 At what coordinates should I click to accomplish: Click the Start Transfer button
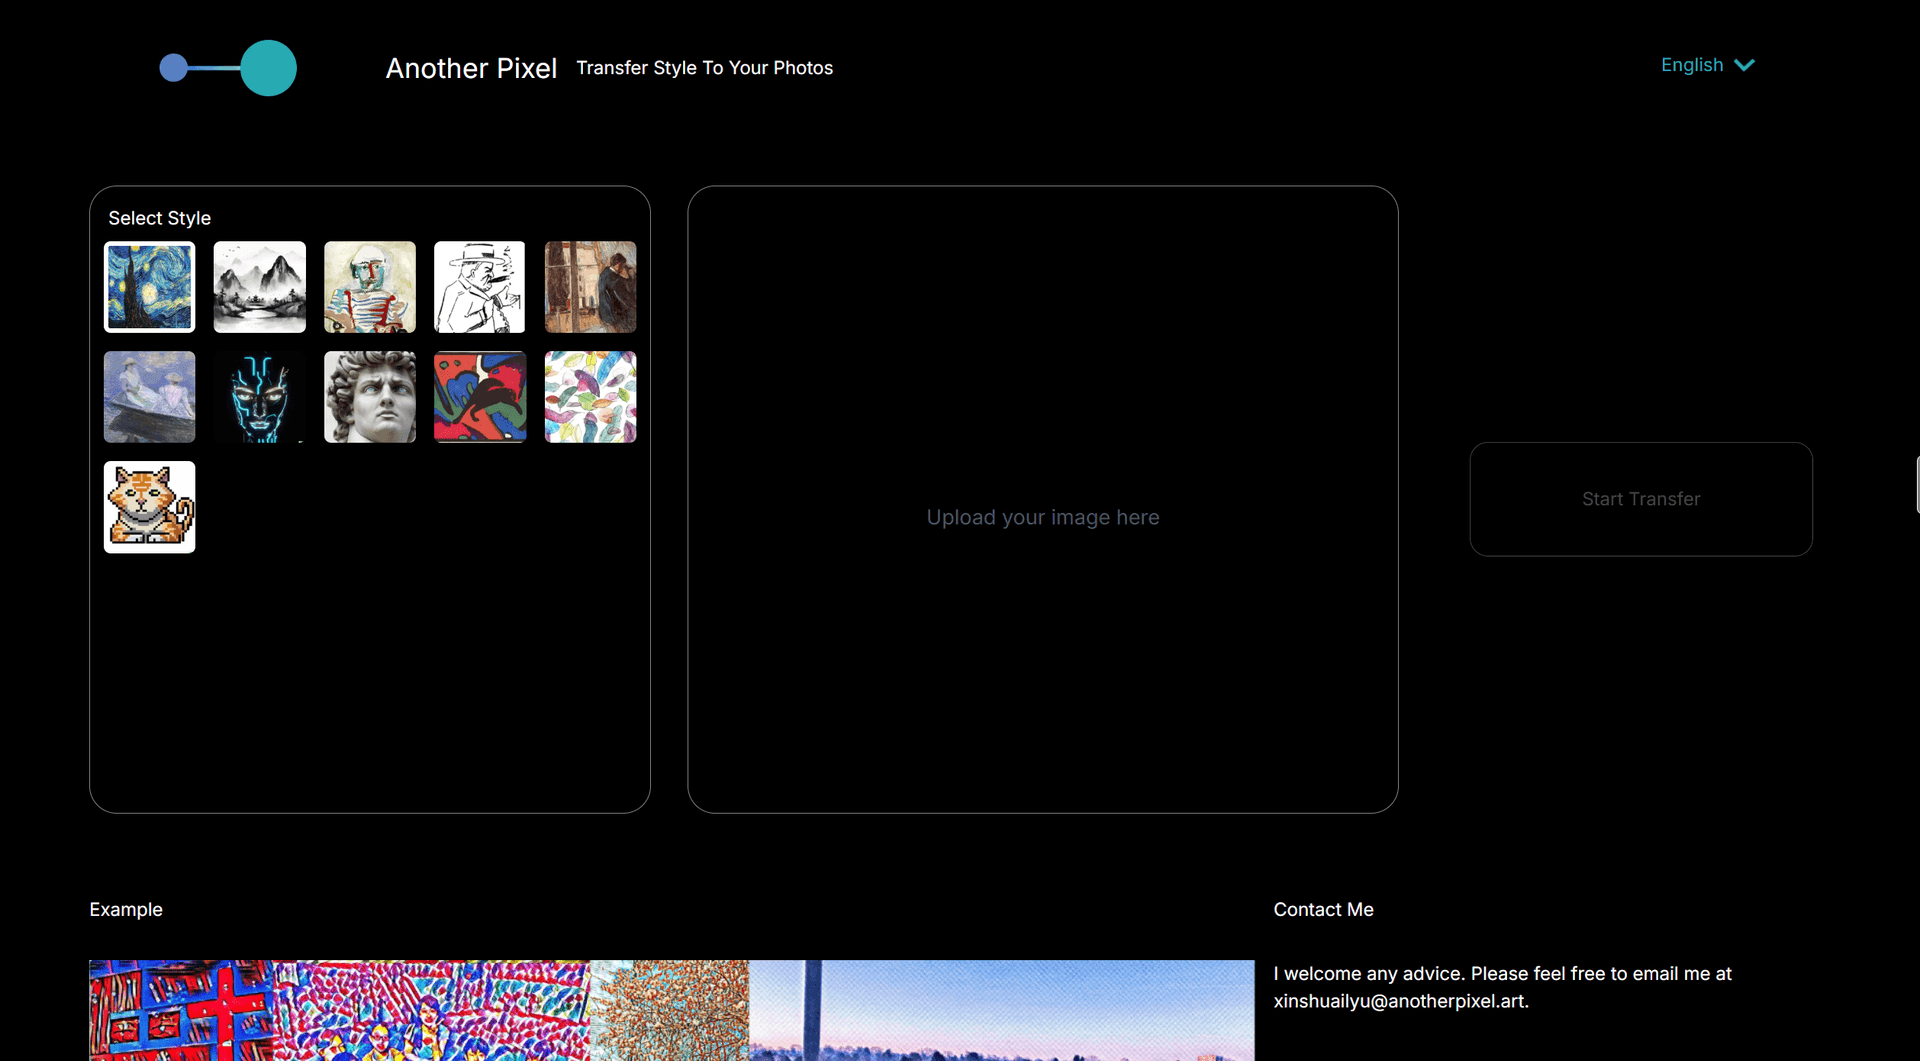(1641, 499)
